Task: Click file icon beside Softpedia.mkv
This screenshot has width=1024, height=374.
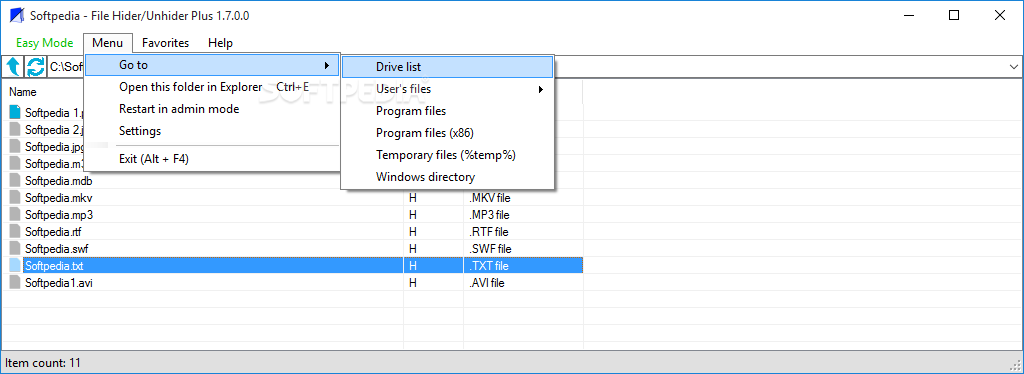Action: coord(15,197)
